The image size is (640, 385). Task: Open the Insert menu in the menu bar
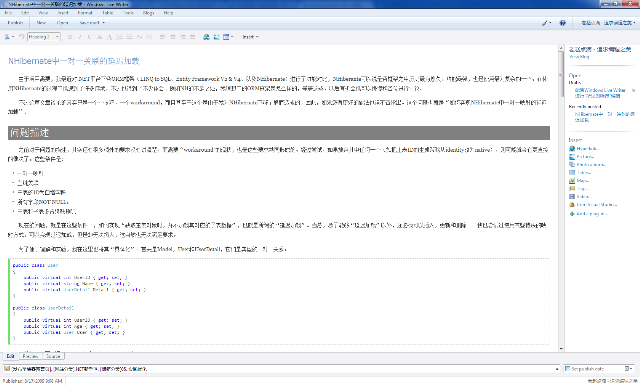click(63, 13)
